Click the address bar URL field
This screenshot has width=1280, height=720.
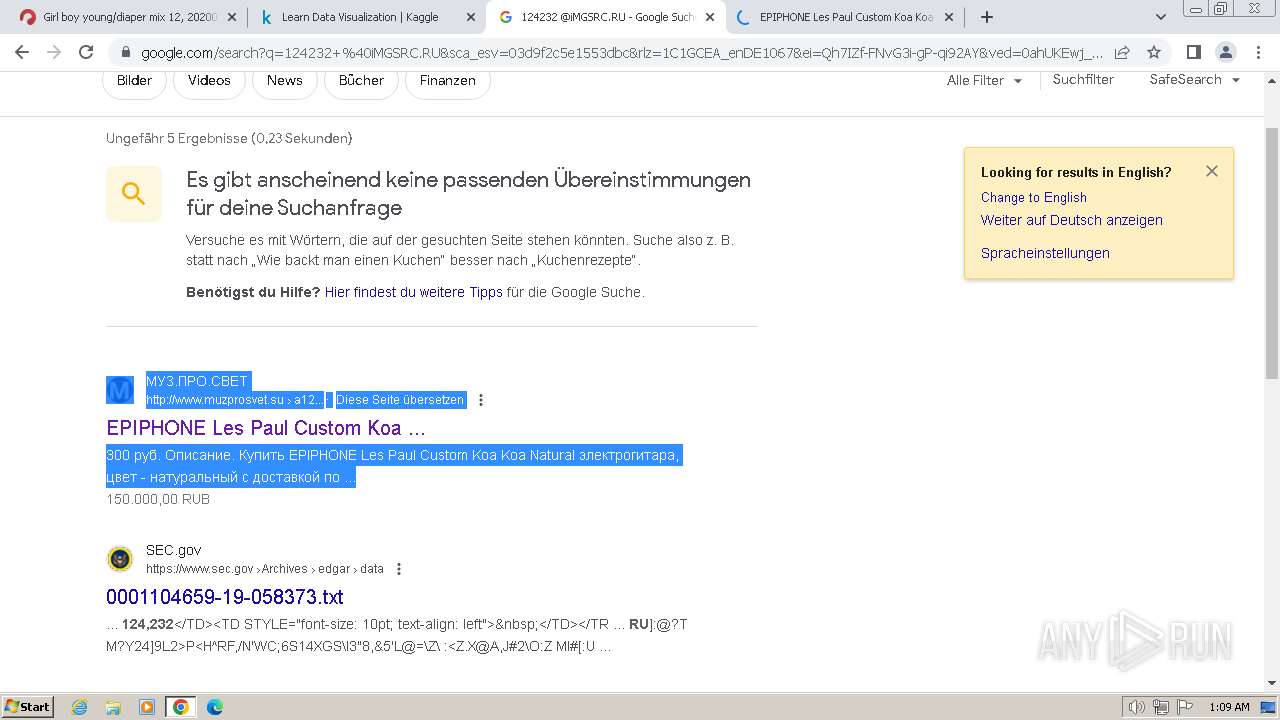621,52
